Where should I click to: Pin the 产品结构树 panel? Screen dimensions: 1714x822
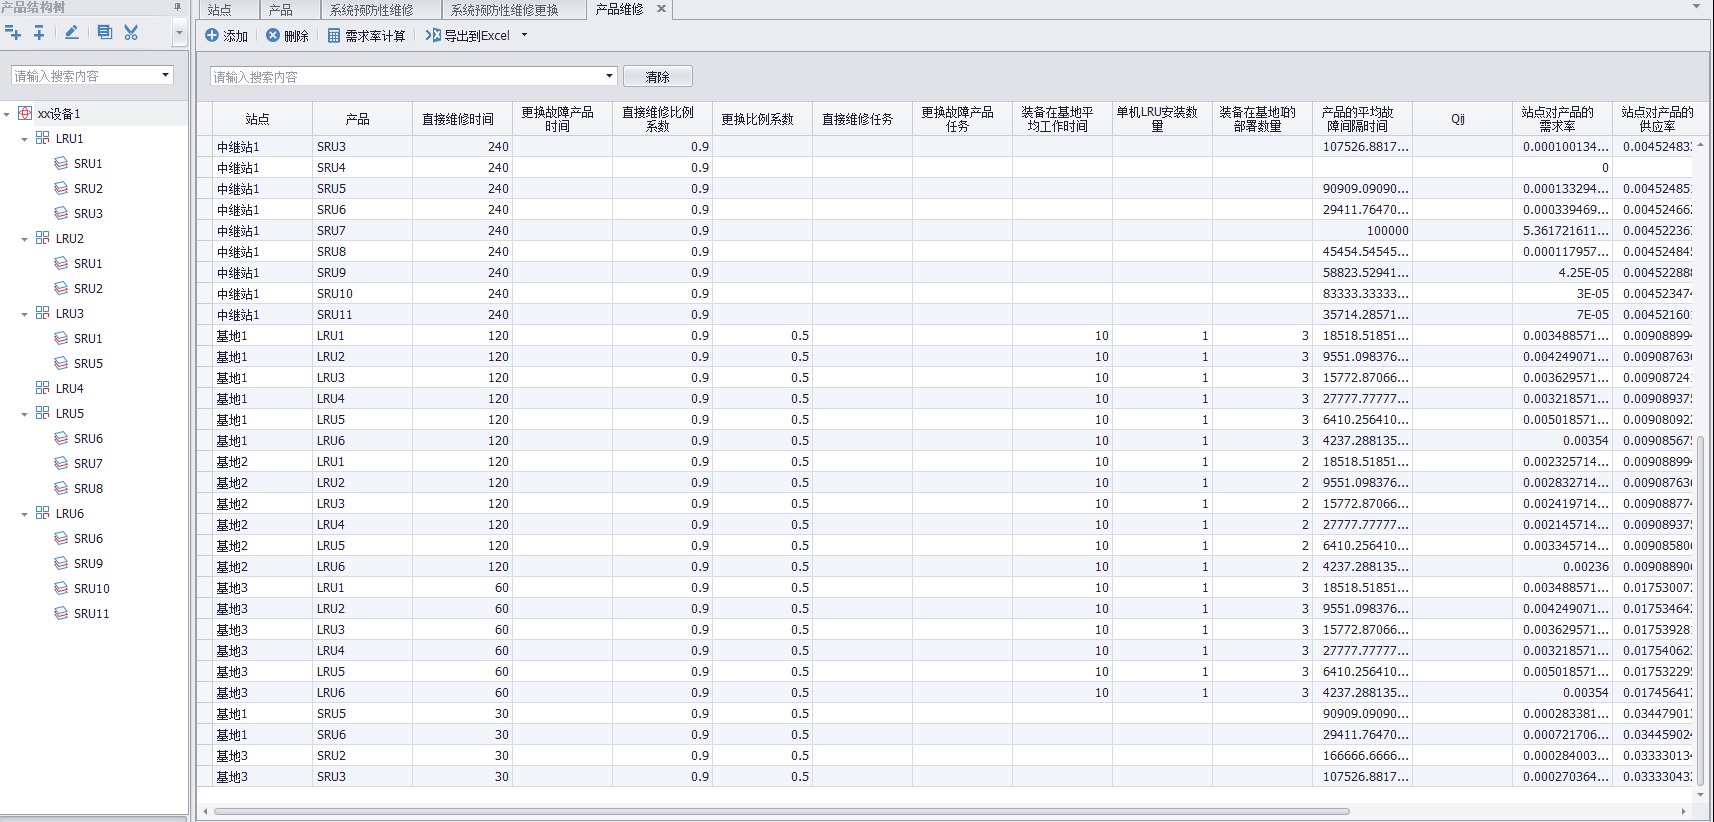tap(178, 7)
